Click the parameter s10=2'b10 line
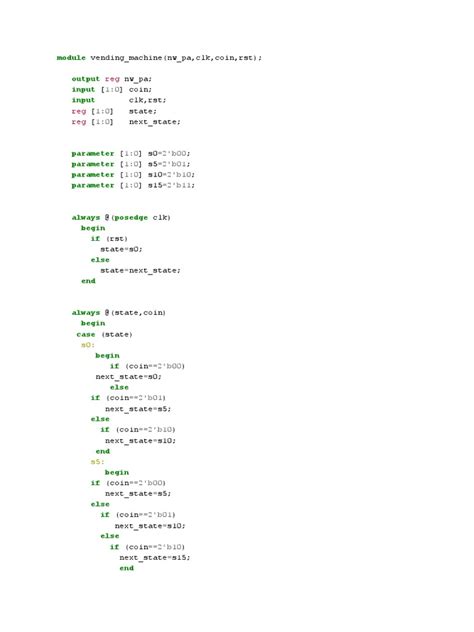This screenshot has width=474, height=632. (x=133, y=175)
